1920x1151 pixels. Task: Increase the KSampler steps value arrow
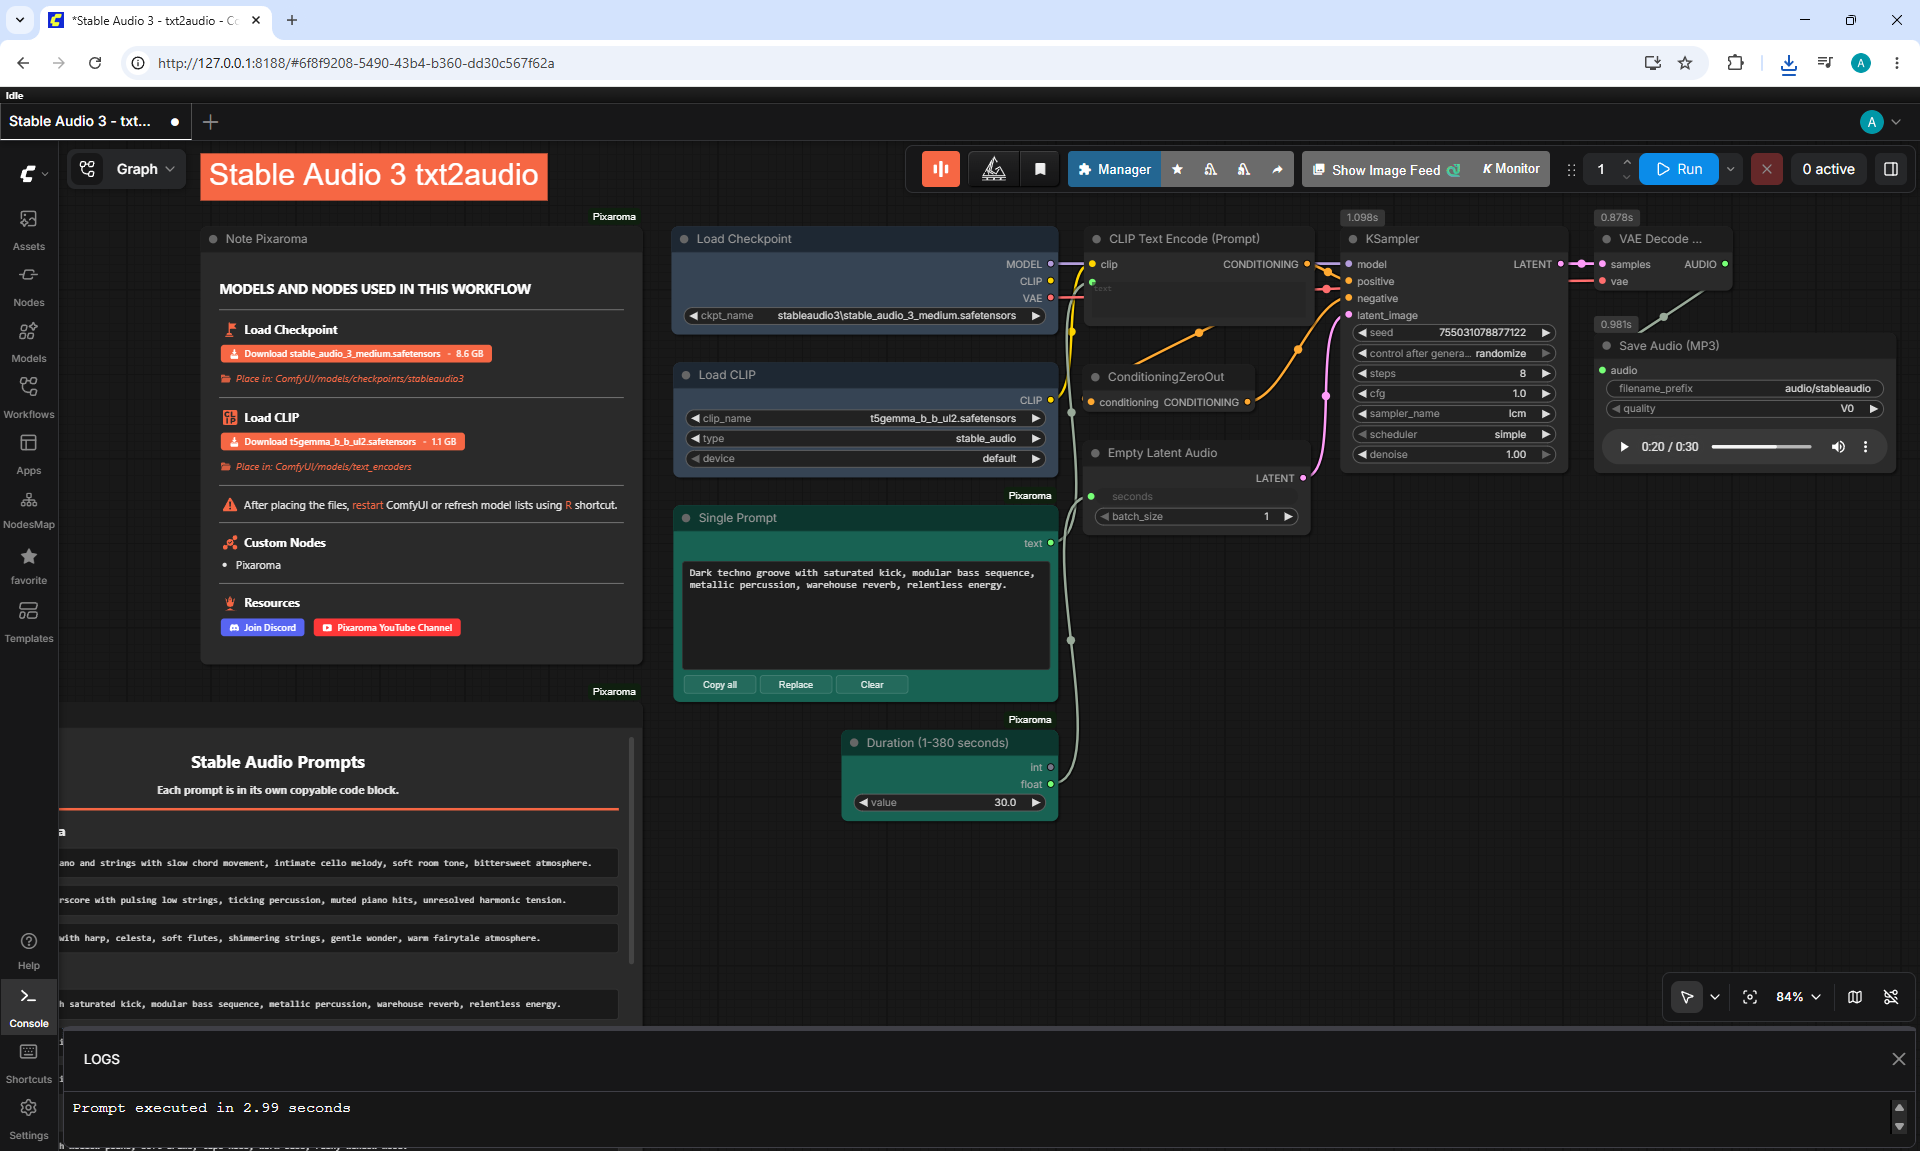pyautogui.click(x=1546, y=374)
